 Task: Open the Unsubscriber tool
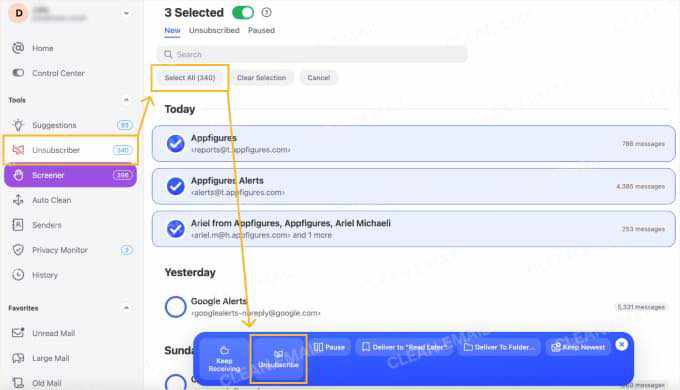pyautogui.click(x=70, y=150)
